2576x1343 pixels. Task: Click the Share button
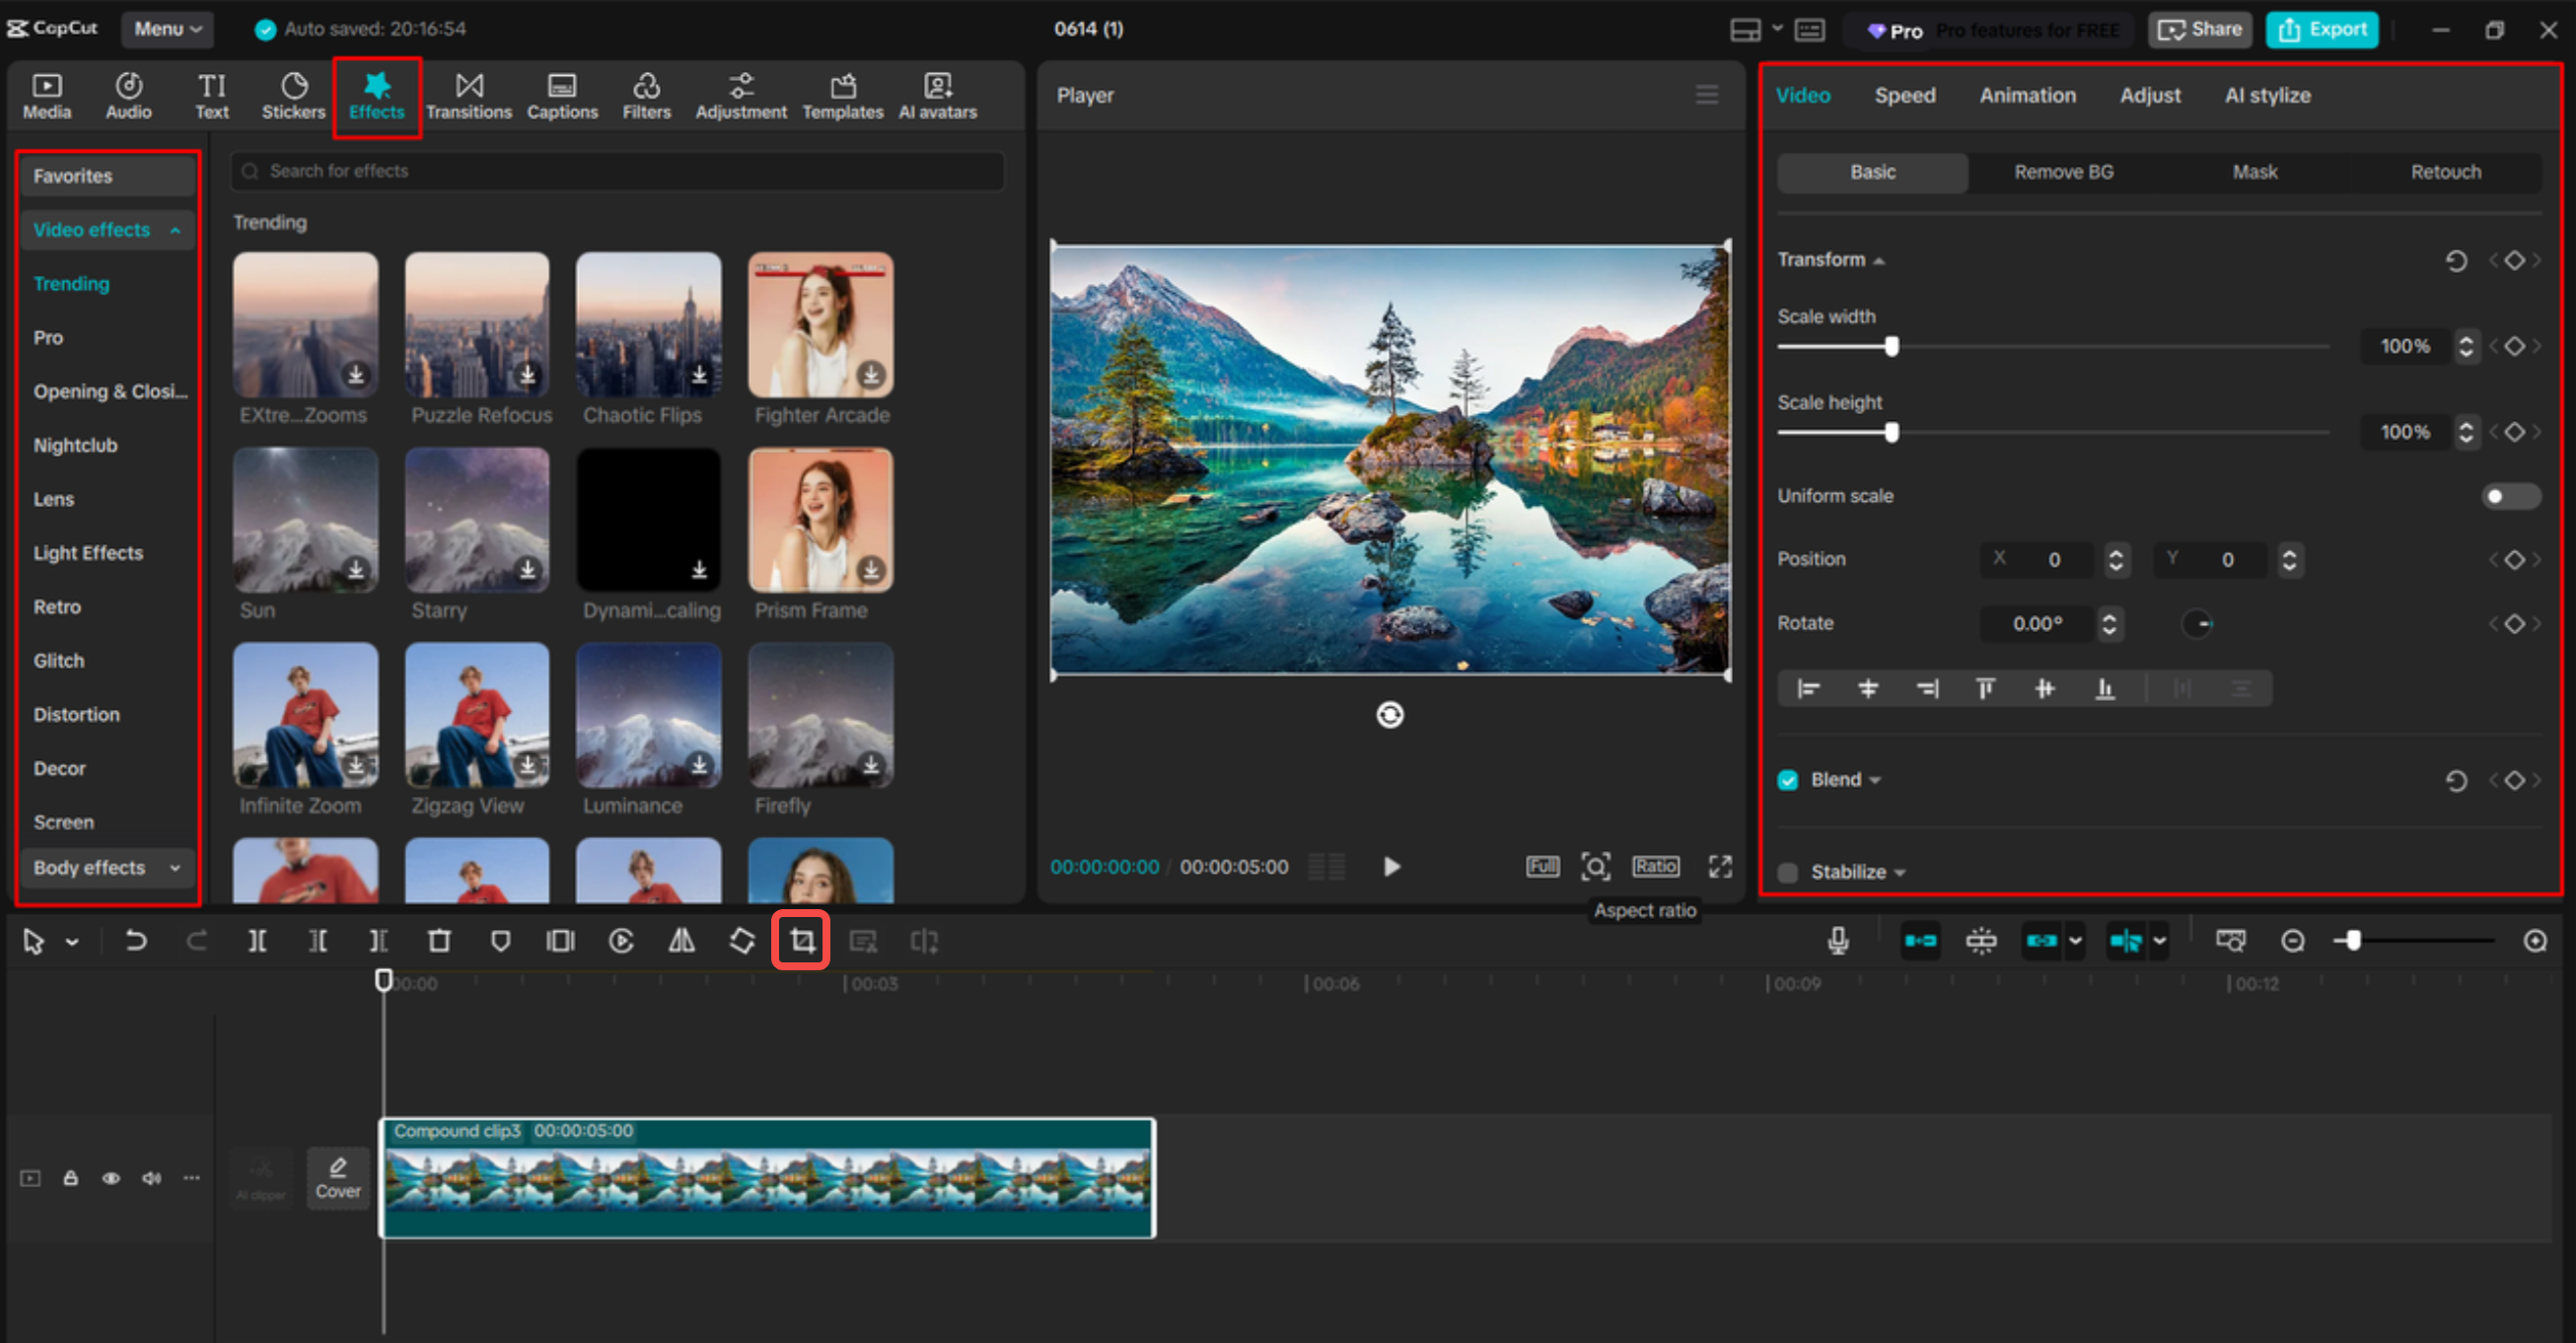[x=2199, y=29]
